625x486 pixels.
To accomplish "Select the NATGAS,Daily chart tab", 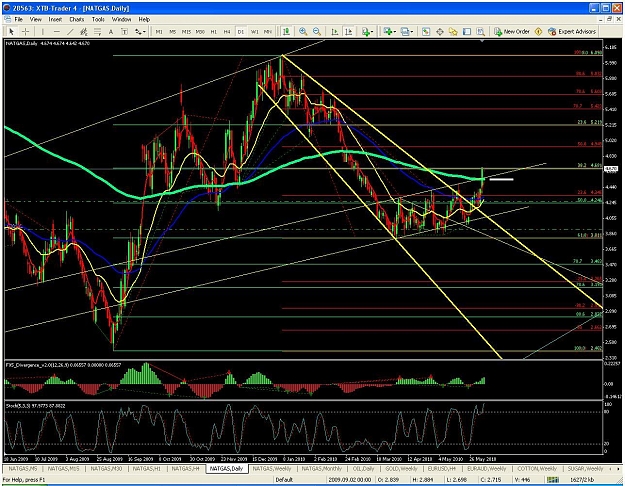I will coord(226,468).
